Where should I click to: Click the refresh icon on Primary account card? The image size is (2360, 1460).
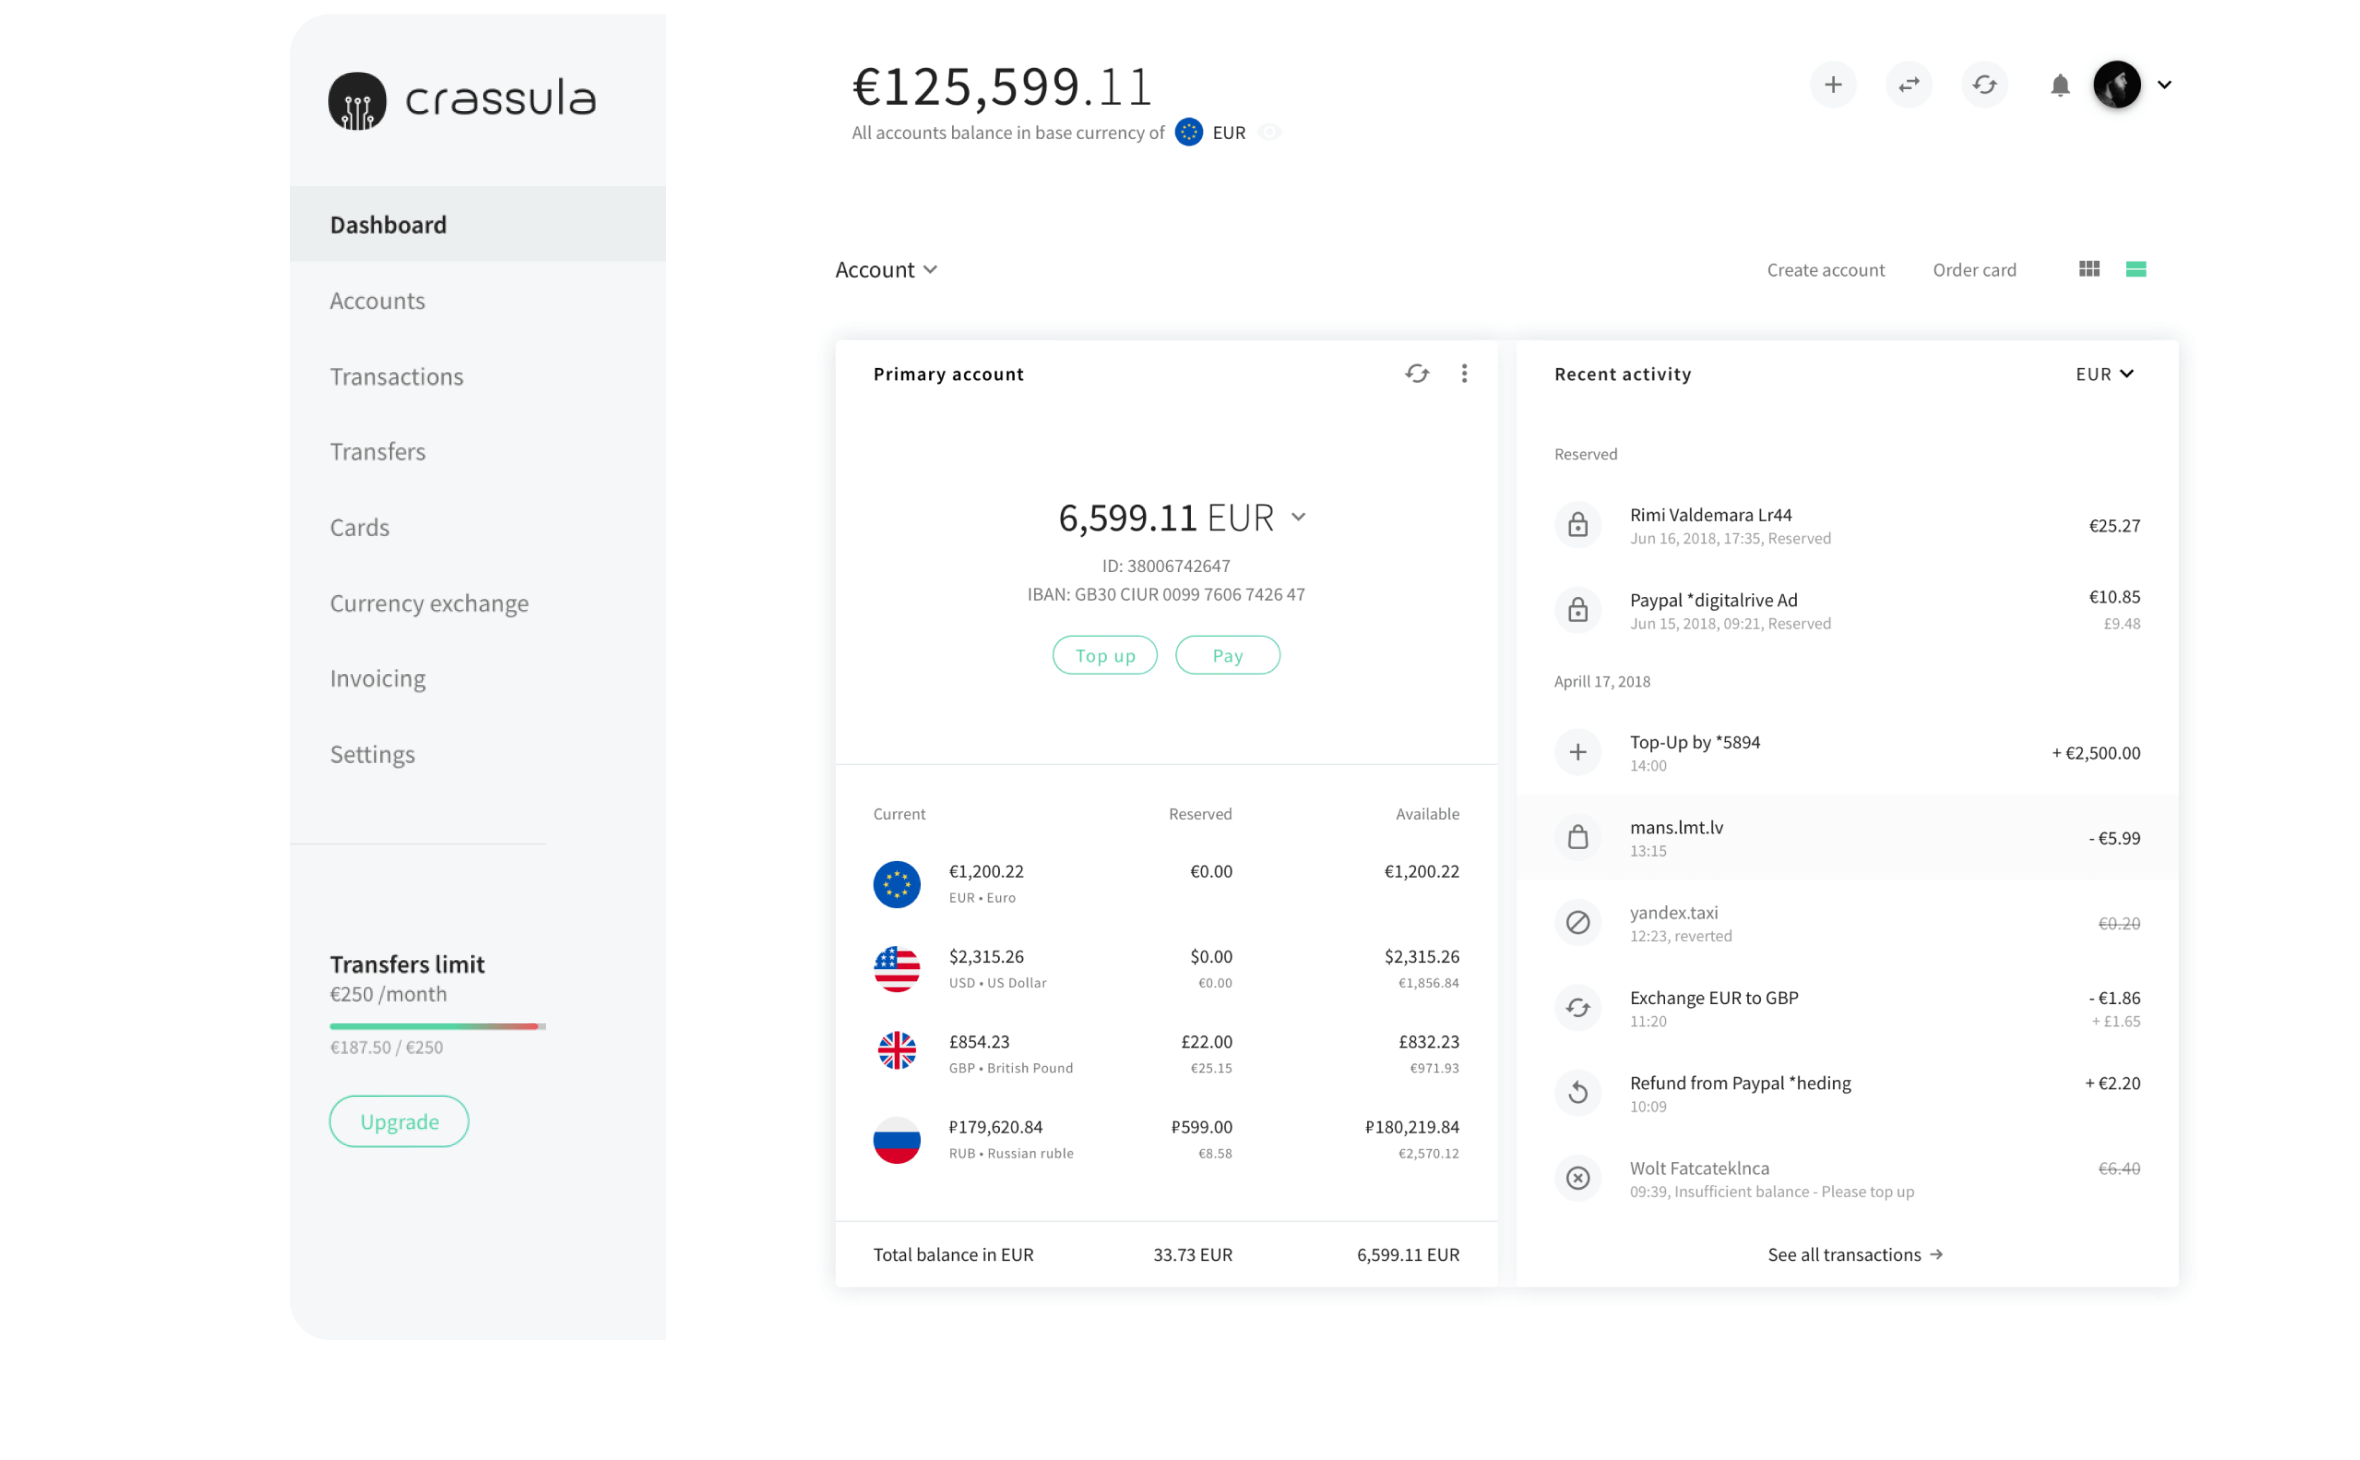[x=1414, y=374]
